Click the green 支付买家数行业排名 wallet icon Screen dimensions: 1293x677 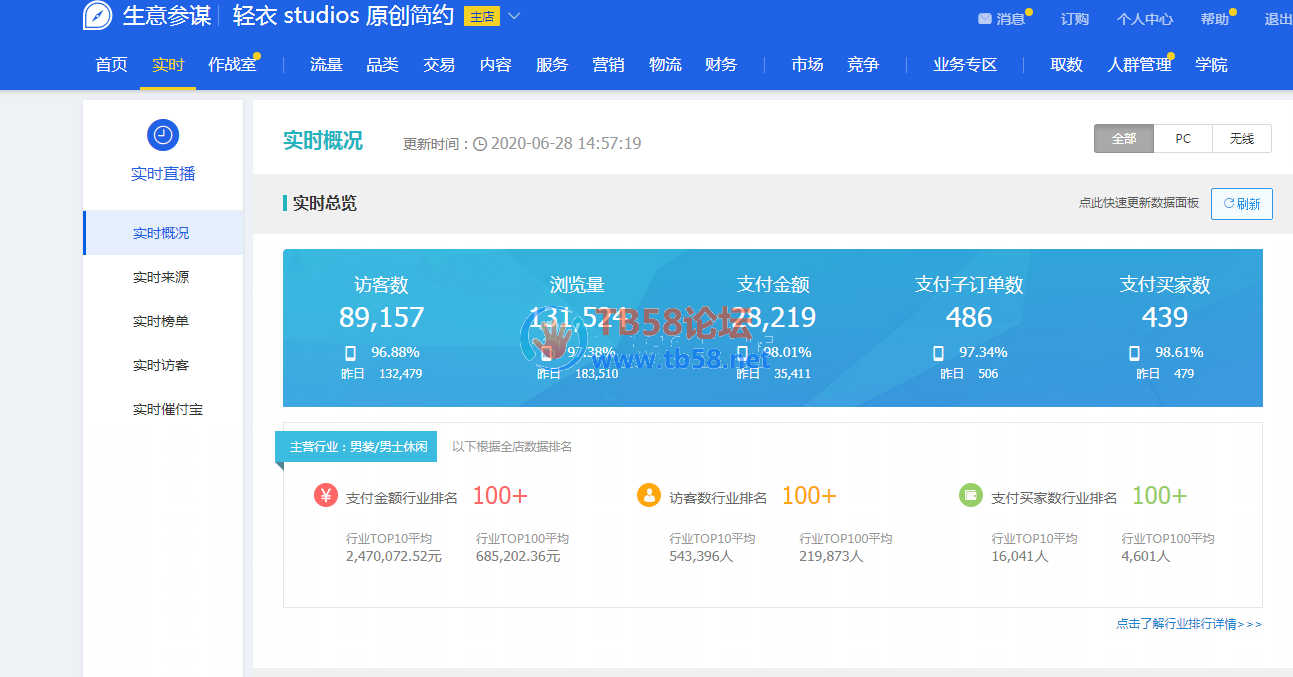[x=970, y=495]
